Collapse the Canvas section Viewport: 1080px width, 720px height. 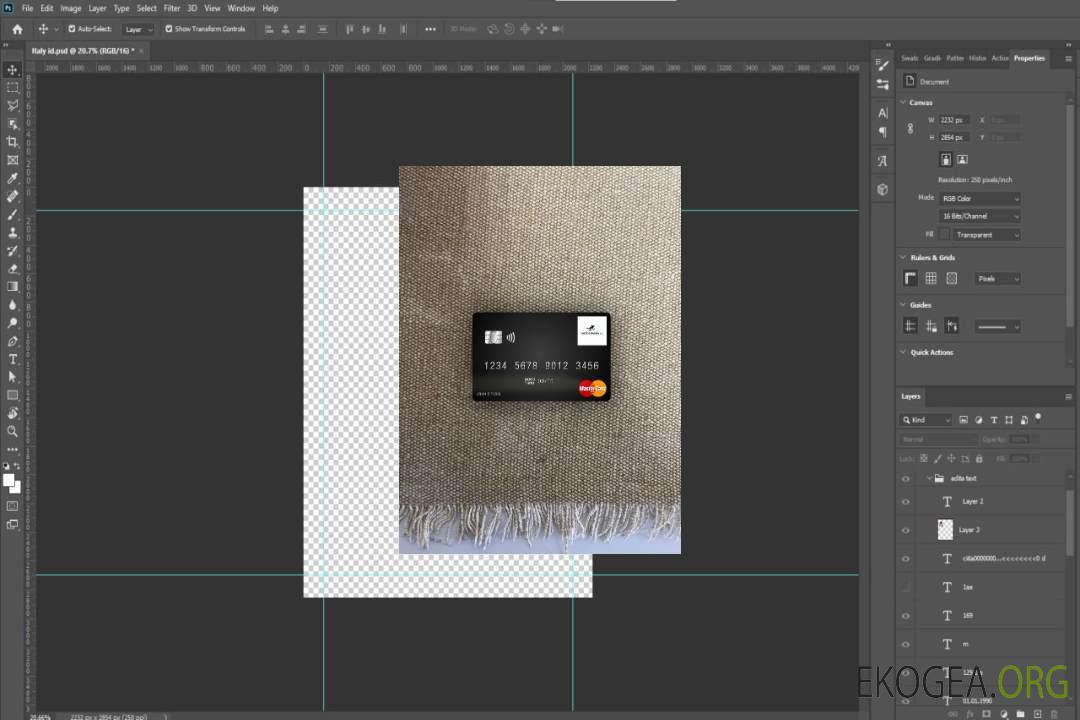903,102
